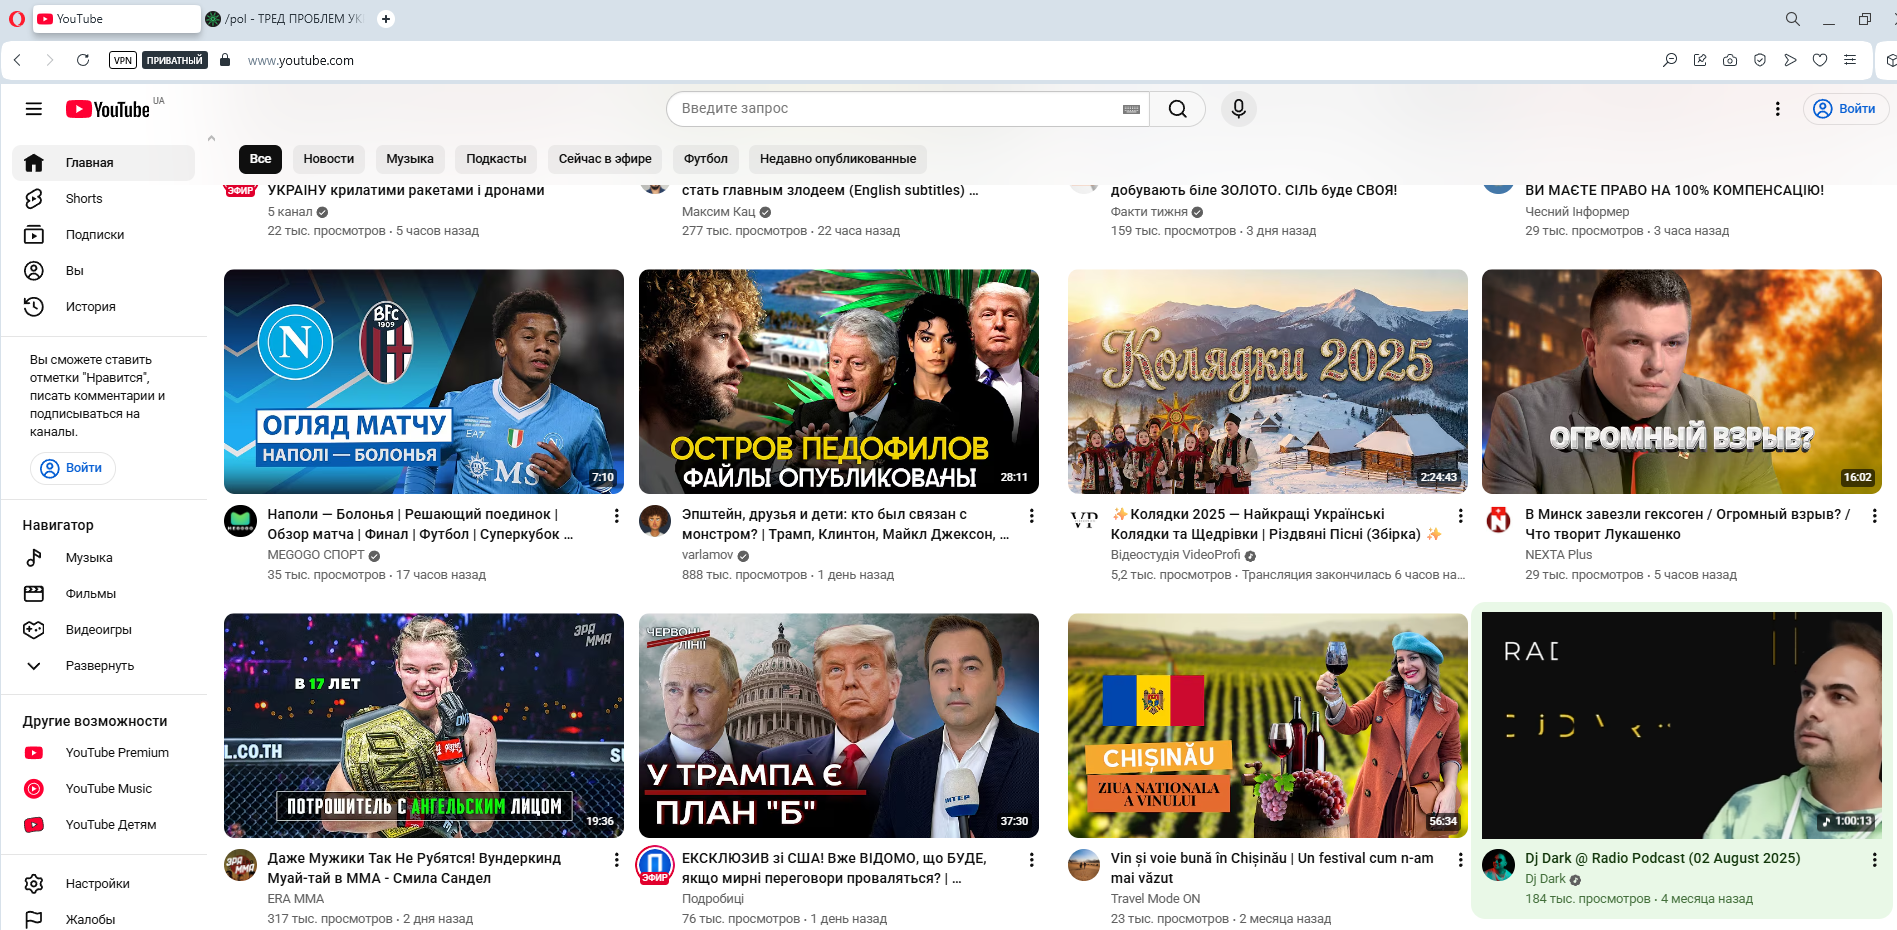Open the 'Dj Dark' channel link
This screenshot has width=1897, height=930.
coord(1545,879)
